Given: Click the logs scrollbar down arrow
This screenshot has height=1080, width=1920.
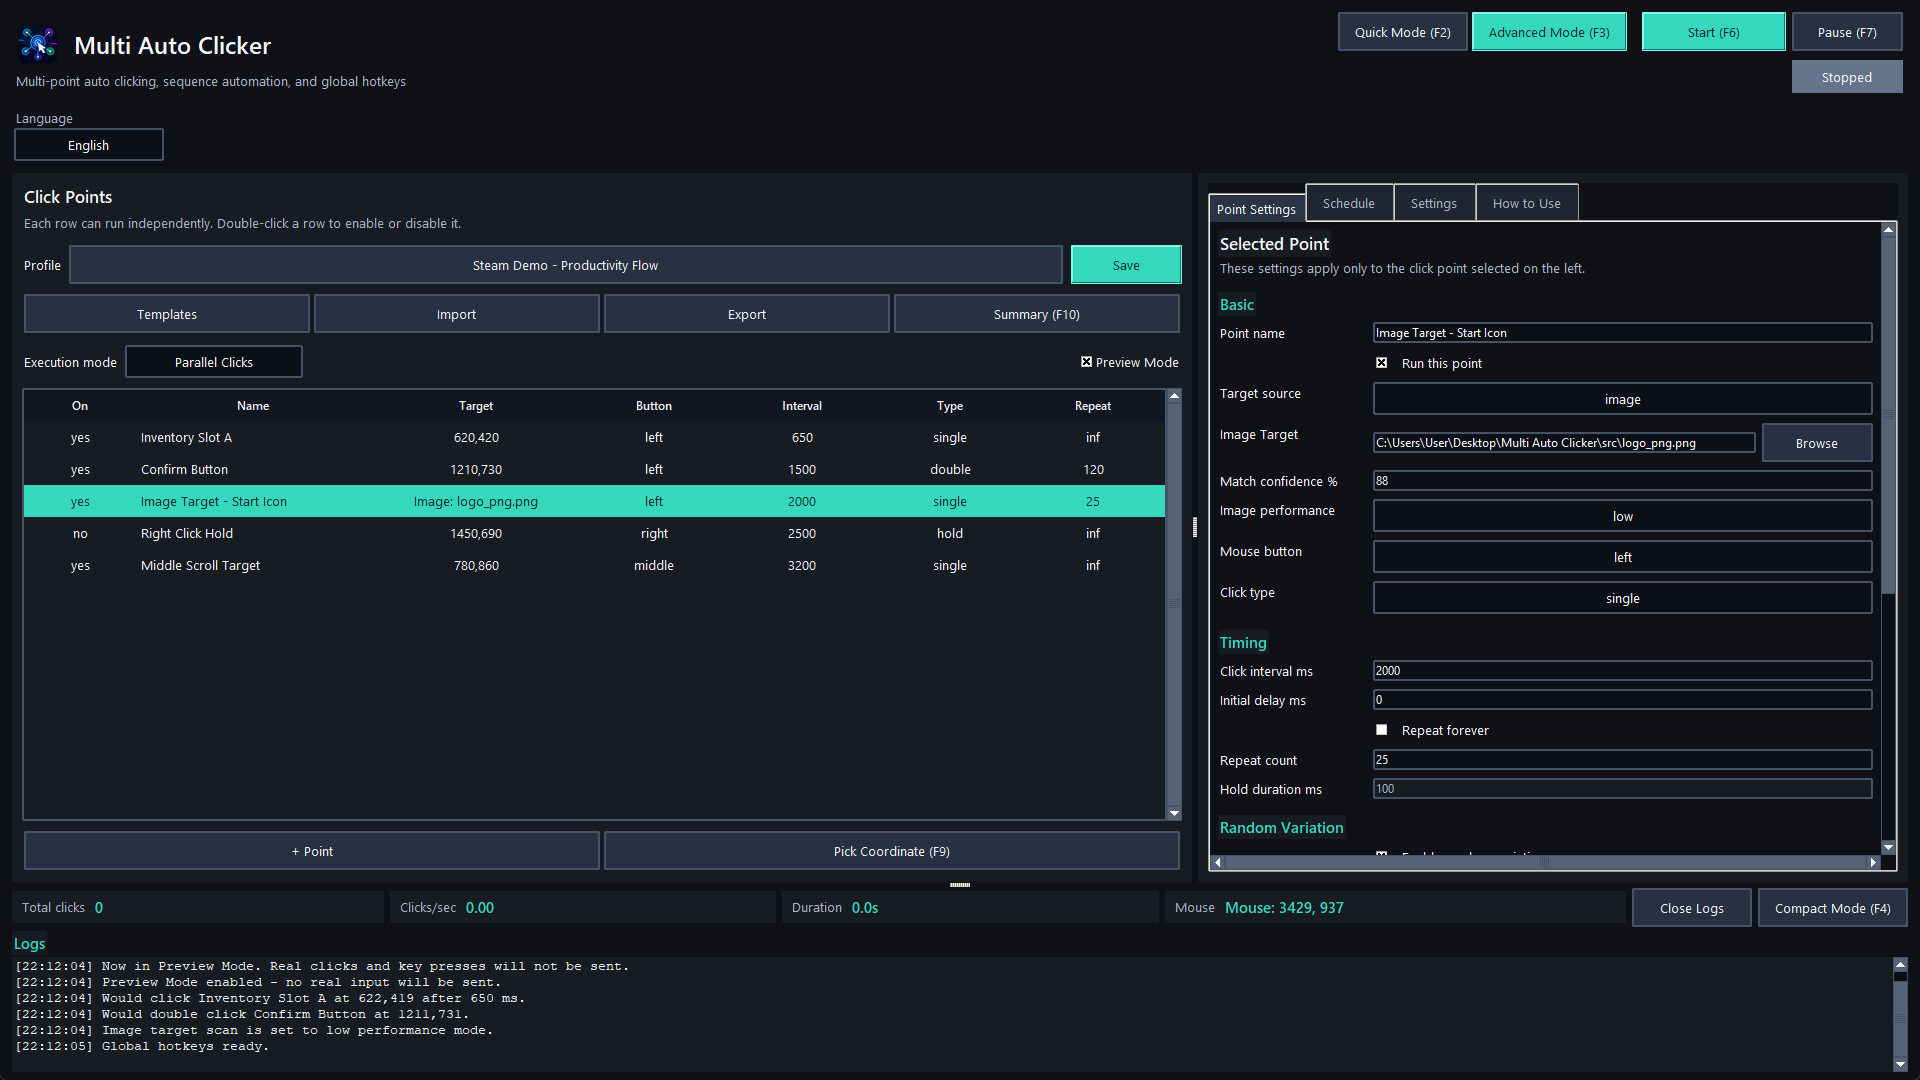Looking at the screenshot, I should pos(1900,1065).
